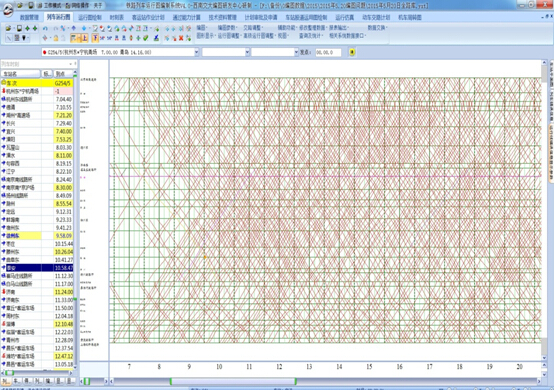
Task: Click the undo arrow icon
Action: pyautogui.click(x=45, y=28)
